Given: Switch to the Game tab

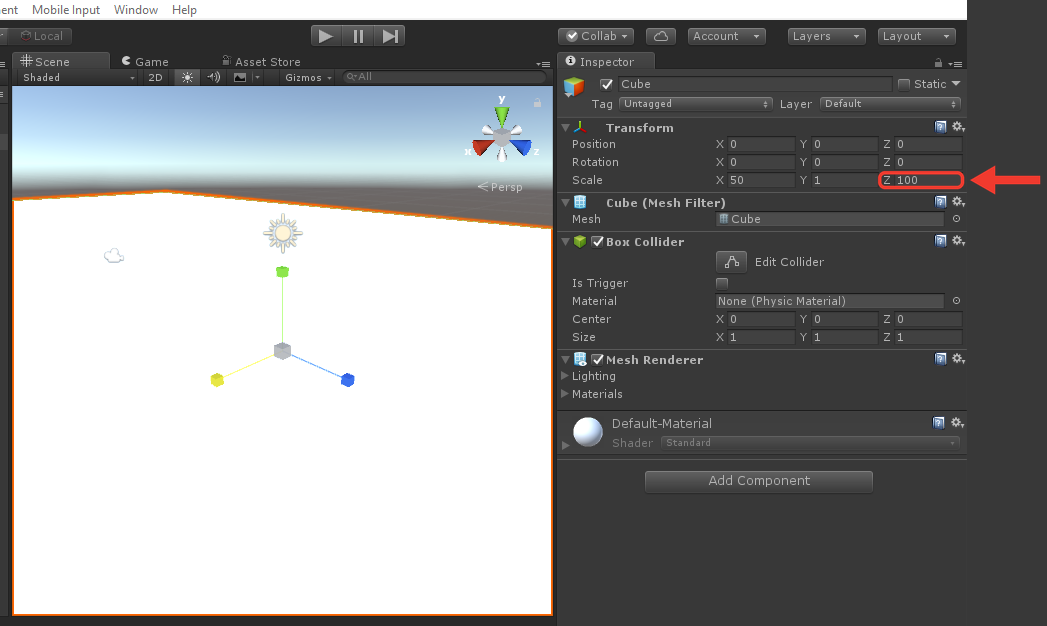Looking at the screenshot, I should (x=145, y=61).
